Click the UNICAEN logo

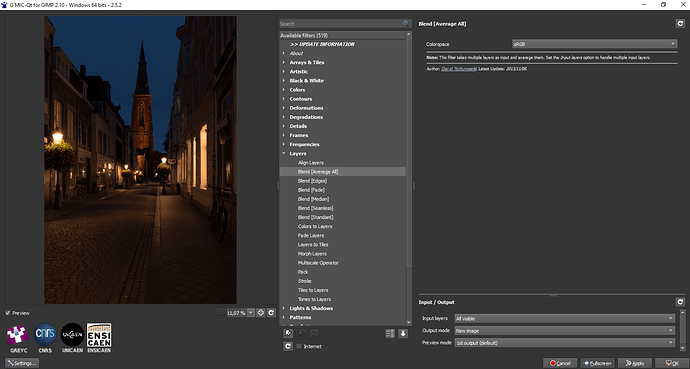[x=72, y=335]
